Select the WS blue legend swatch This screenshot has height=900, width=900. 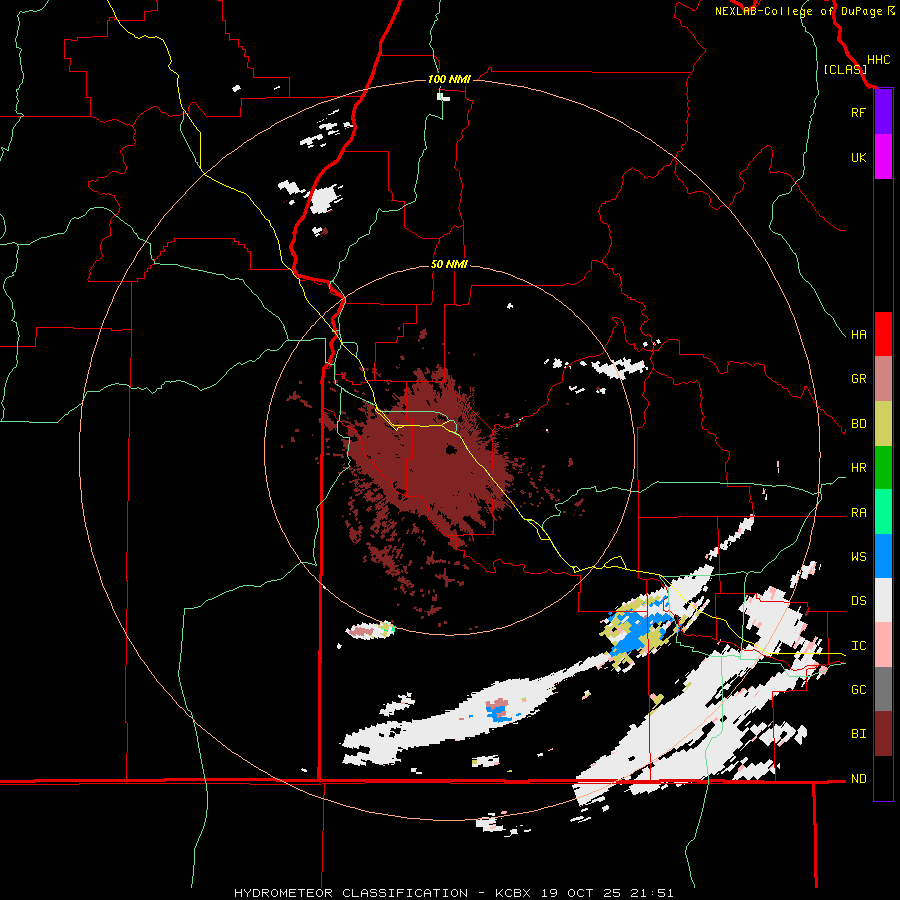click(x=883, y=556)
